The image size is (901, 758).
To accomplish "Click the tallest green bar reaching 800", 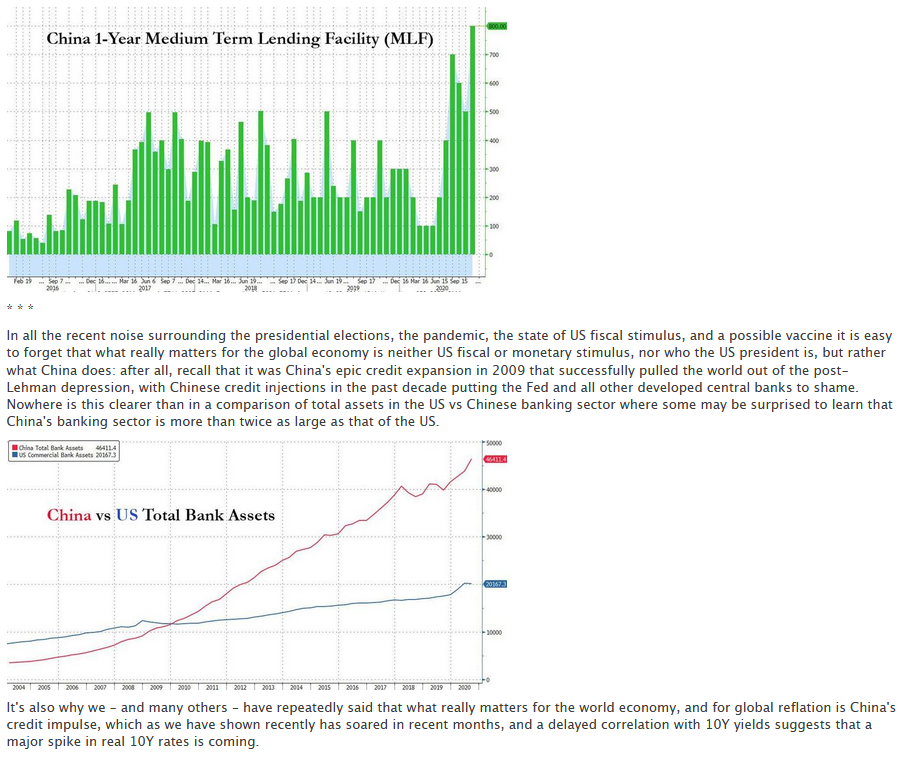I will point(473,140).
